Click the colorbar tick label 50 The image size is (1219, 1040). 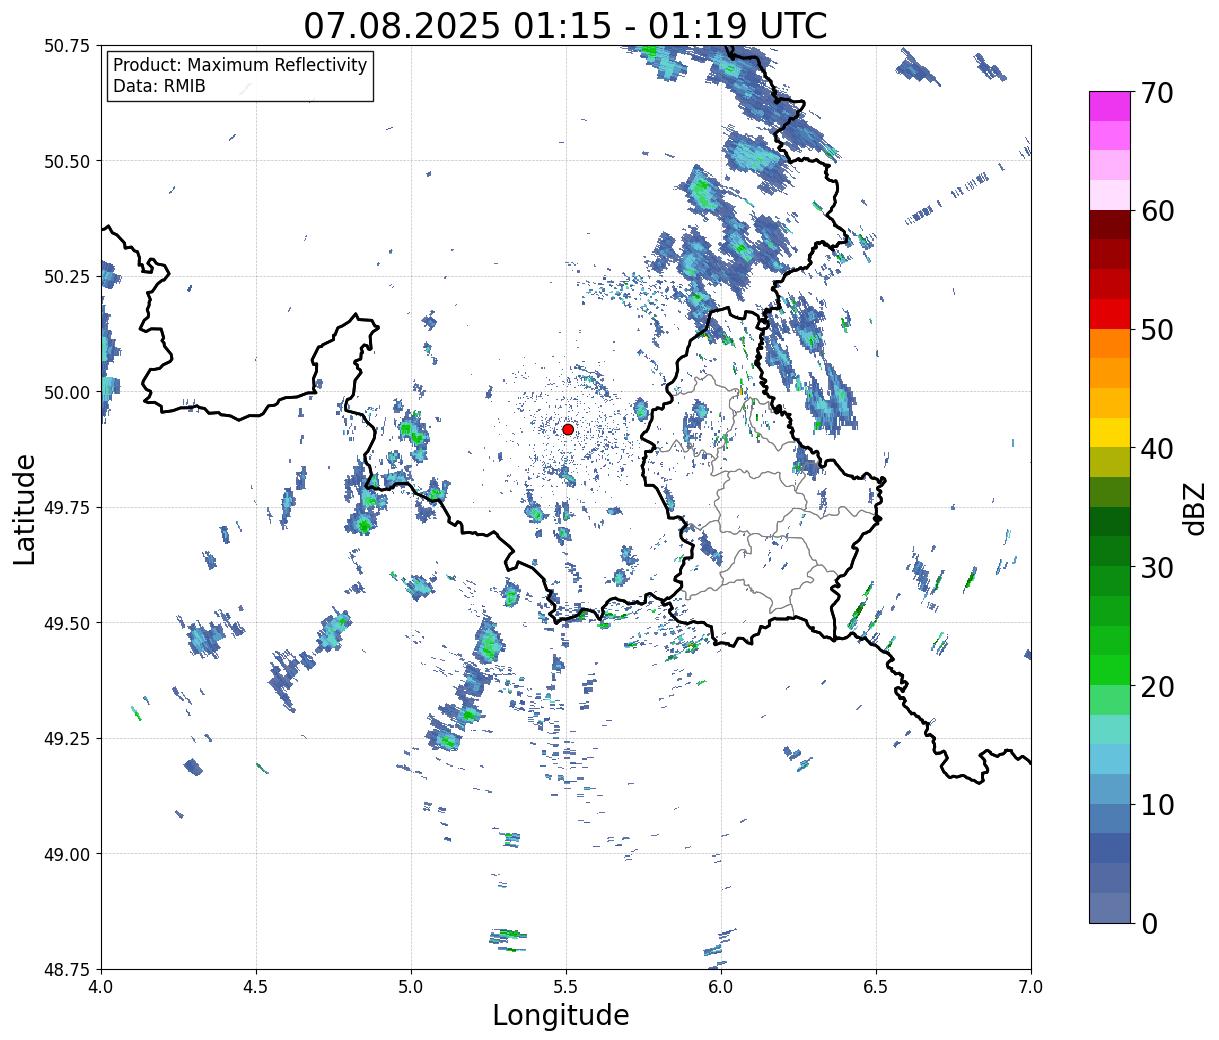coord(1157,330)
